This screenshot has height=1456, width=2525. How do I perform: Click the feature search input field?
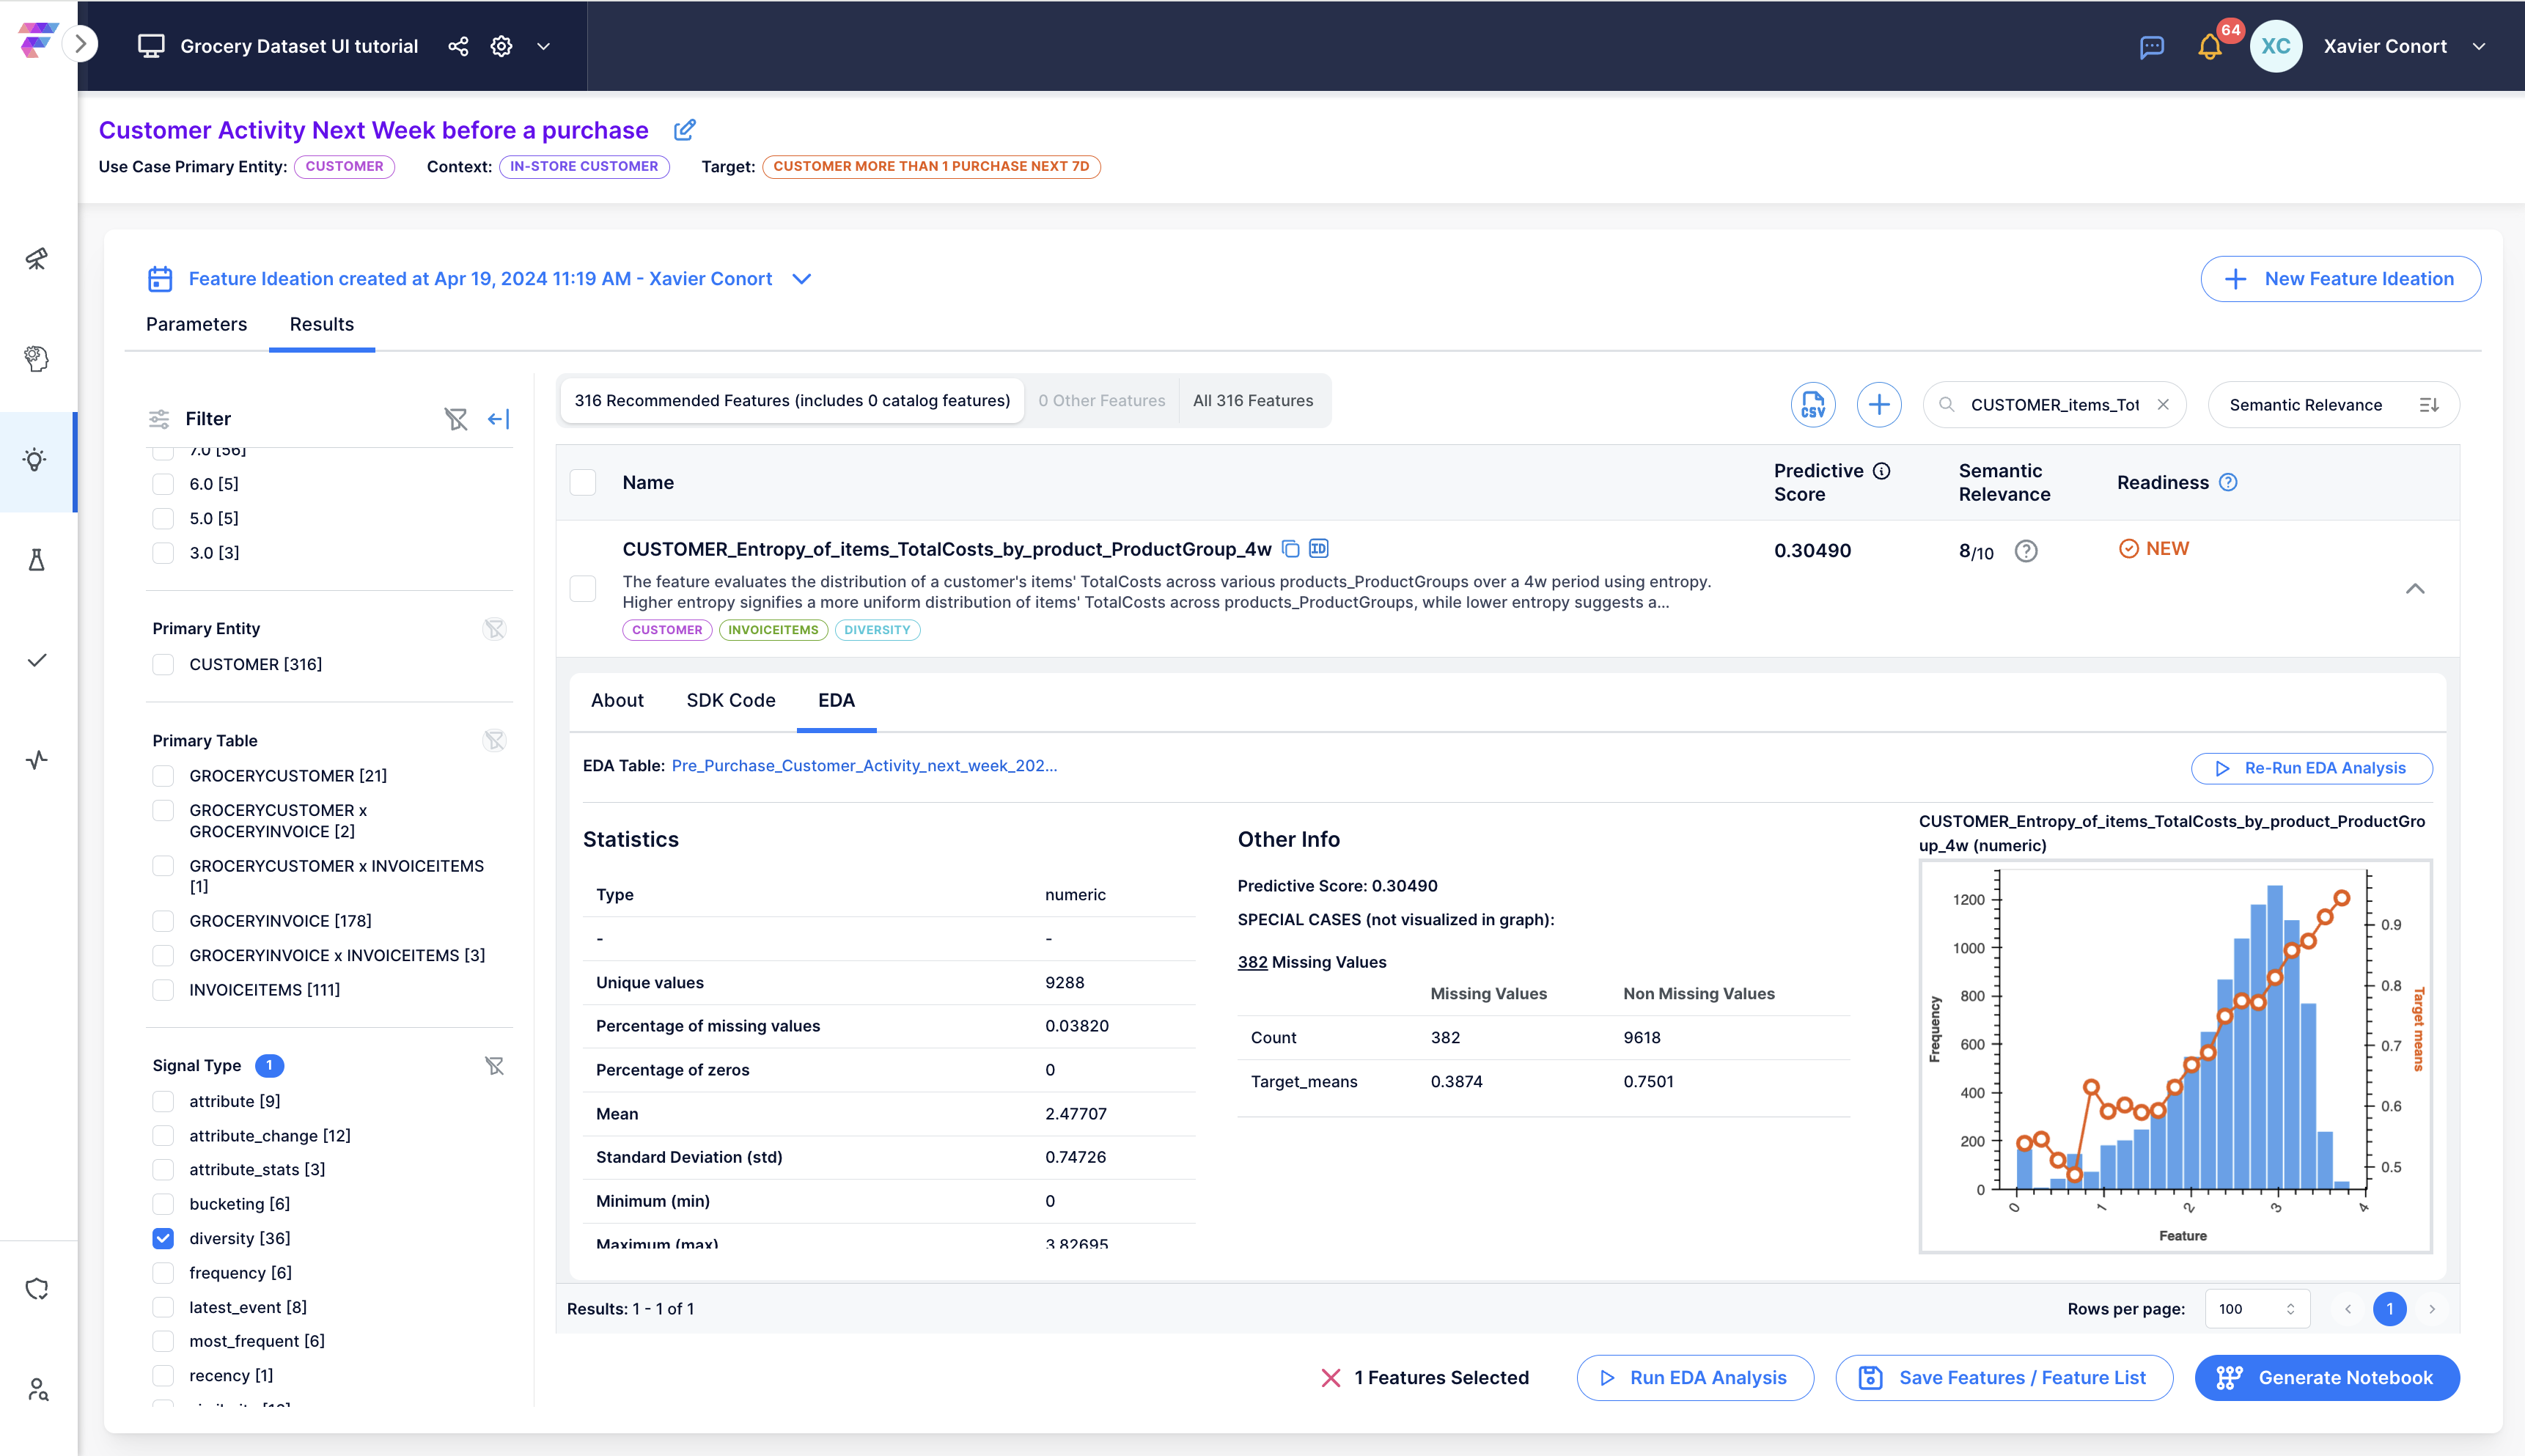click(2054, 405)
